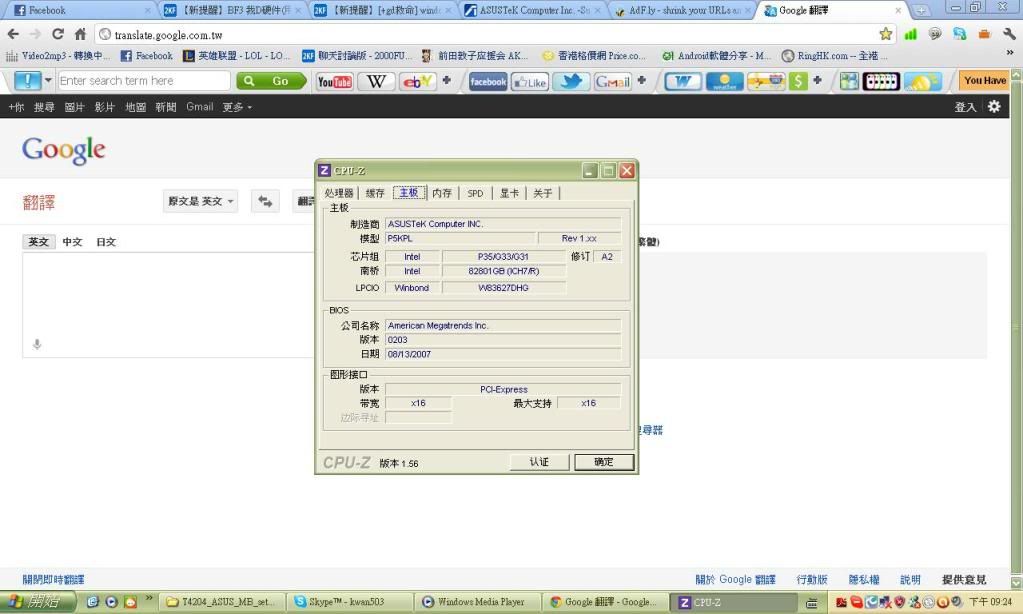Viewport: 1023px width, 614px height.
Task: Switch to the ASUSTeK Computer Inc. browser tab
Action: point(530,10)
